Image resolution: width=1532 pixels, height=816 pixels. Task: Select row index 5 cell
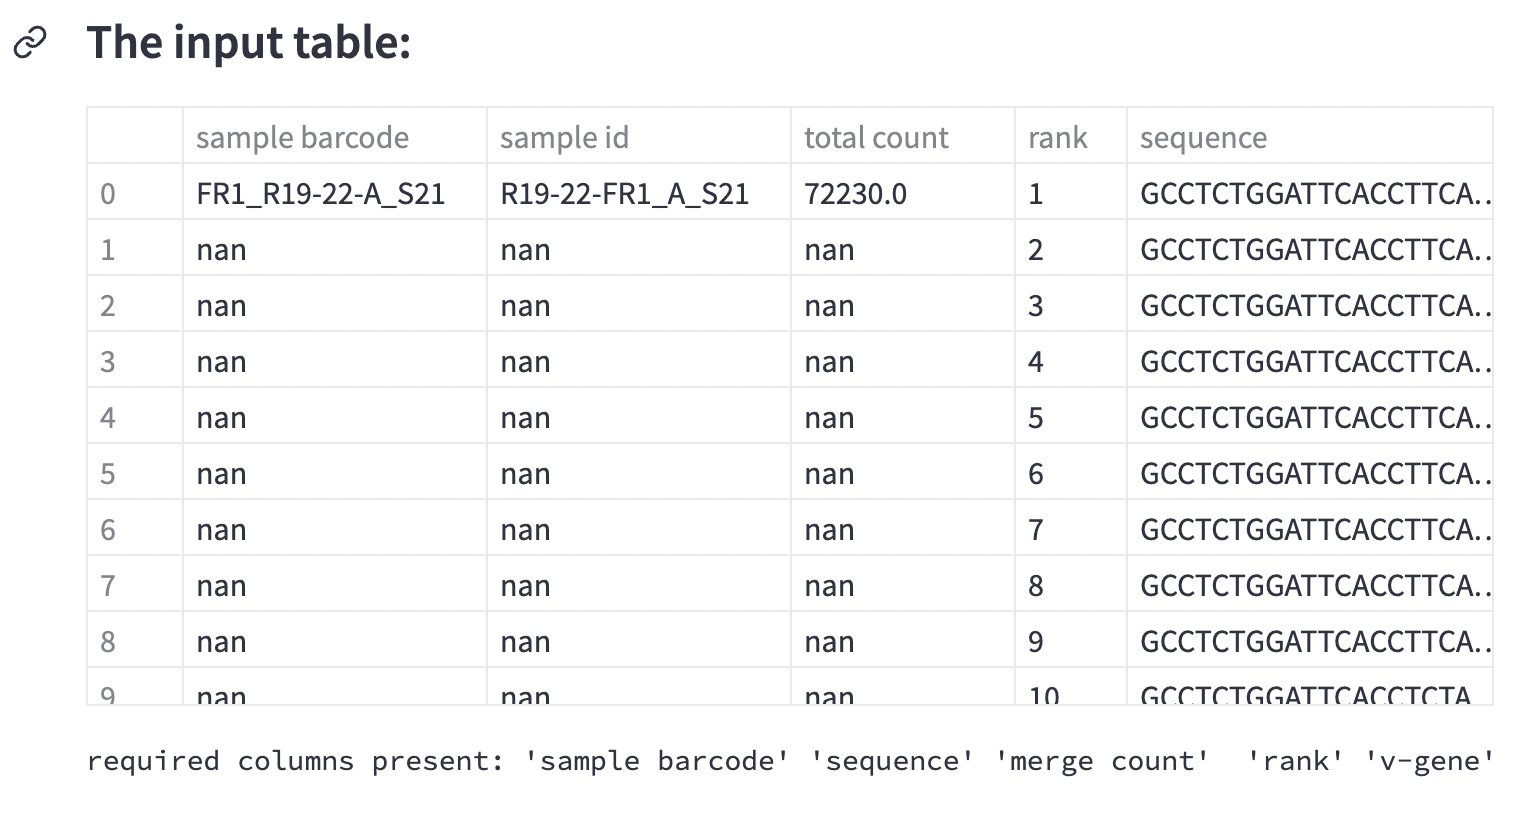click(x=108, y=473)
